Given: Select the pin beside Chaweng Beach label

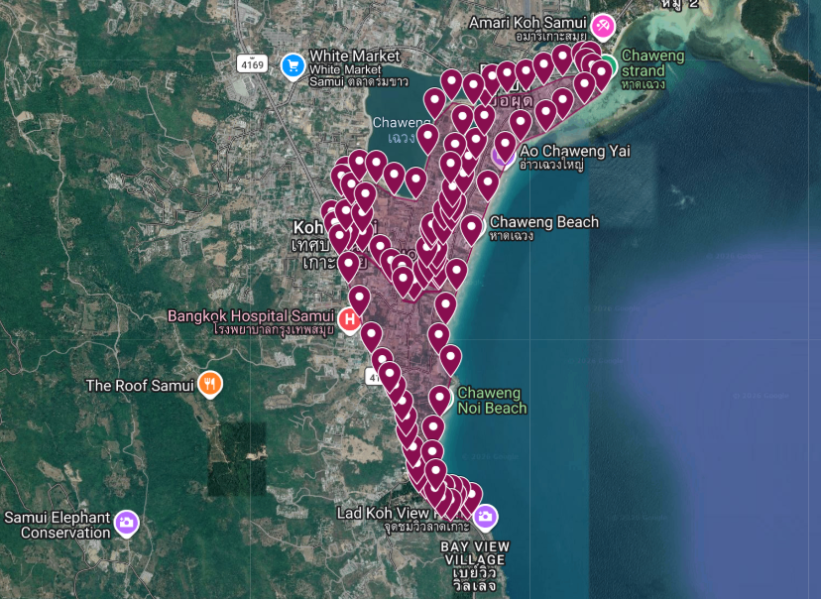Looking at the screenshot, I should click(471, 230).
